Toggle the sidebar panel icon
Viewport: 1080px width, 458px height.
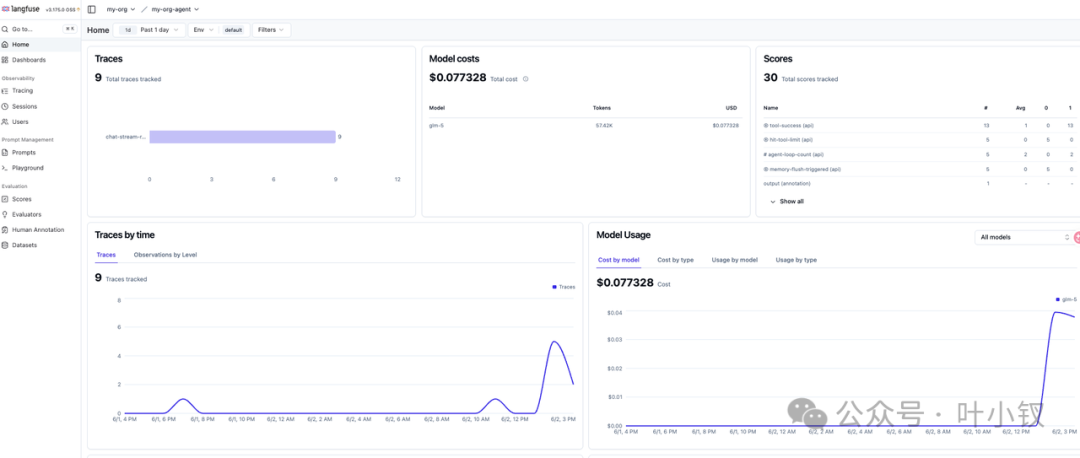tap(92, 10)
